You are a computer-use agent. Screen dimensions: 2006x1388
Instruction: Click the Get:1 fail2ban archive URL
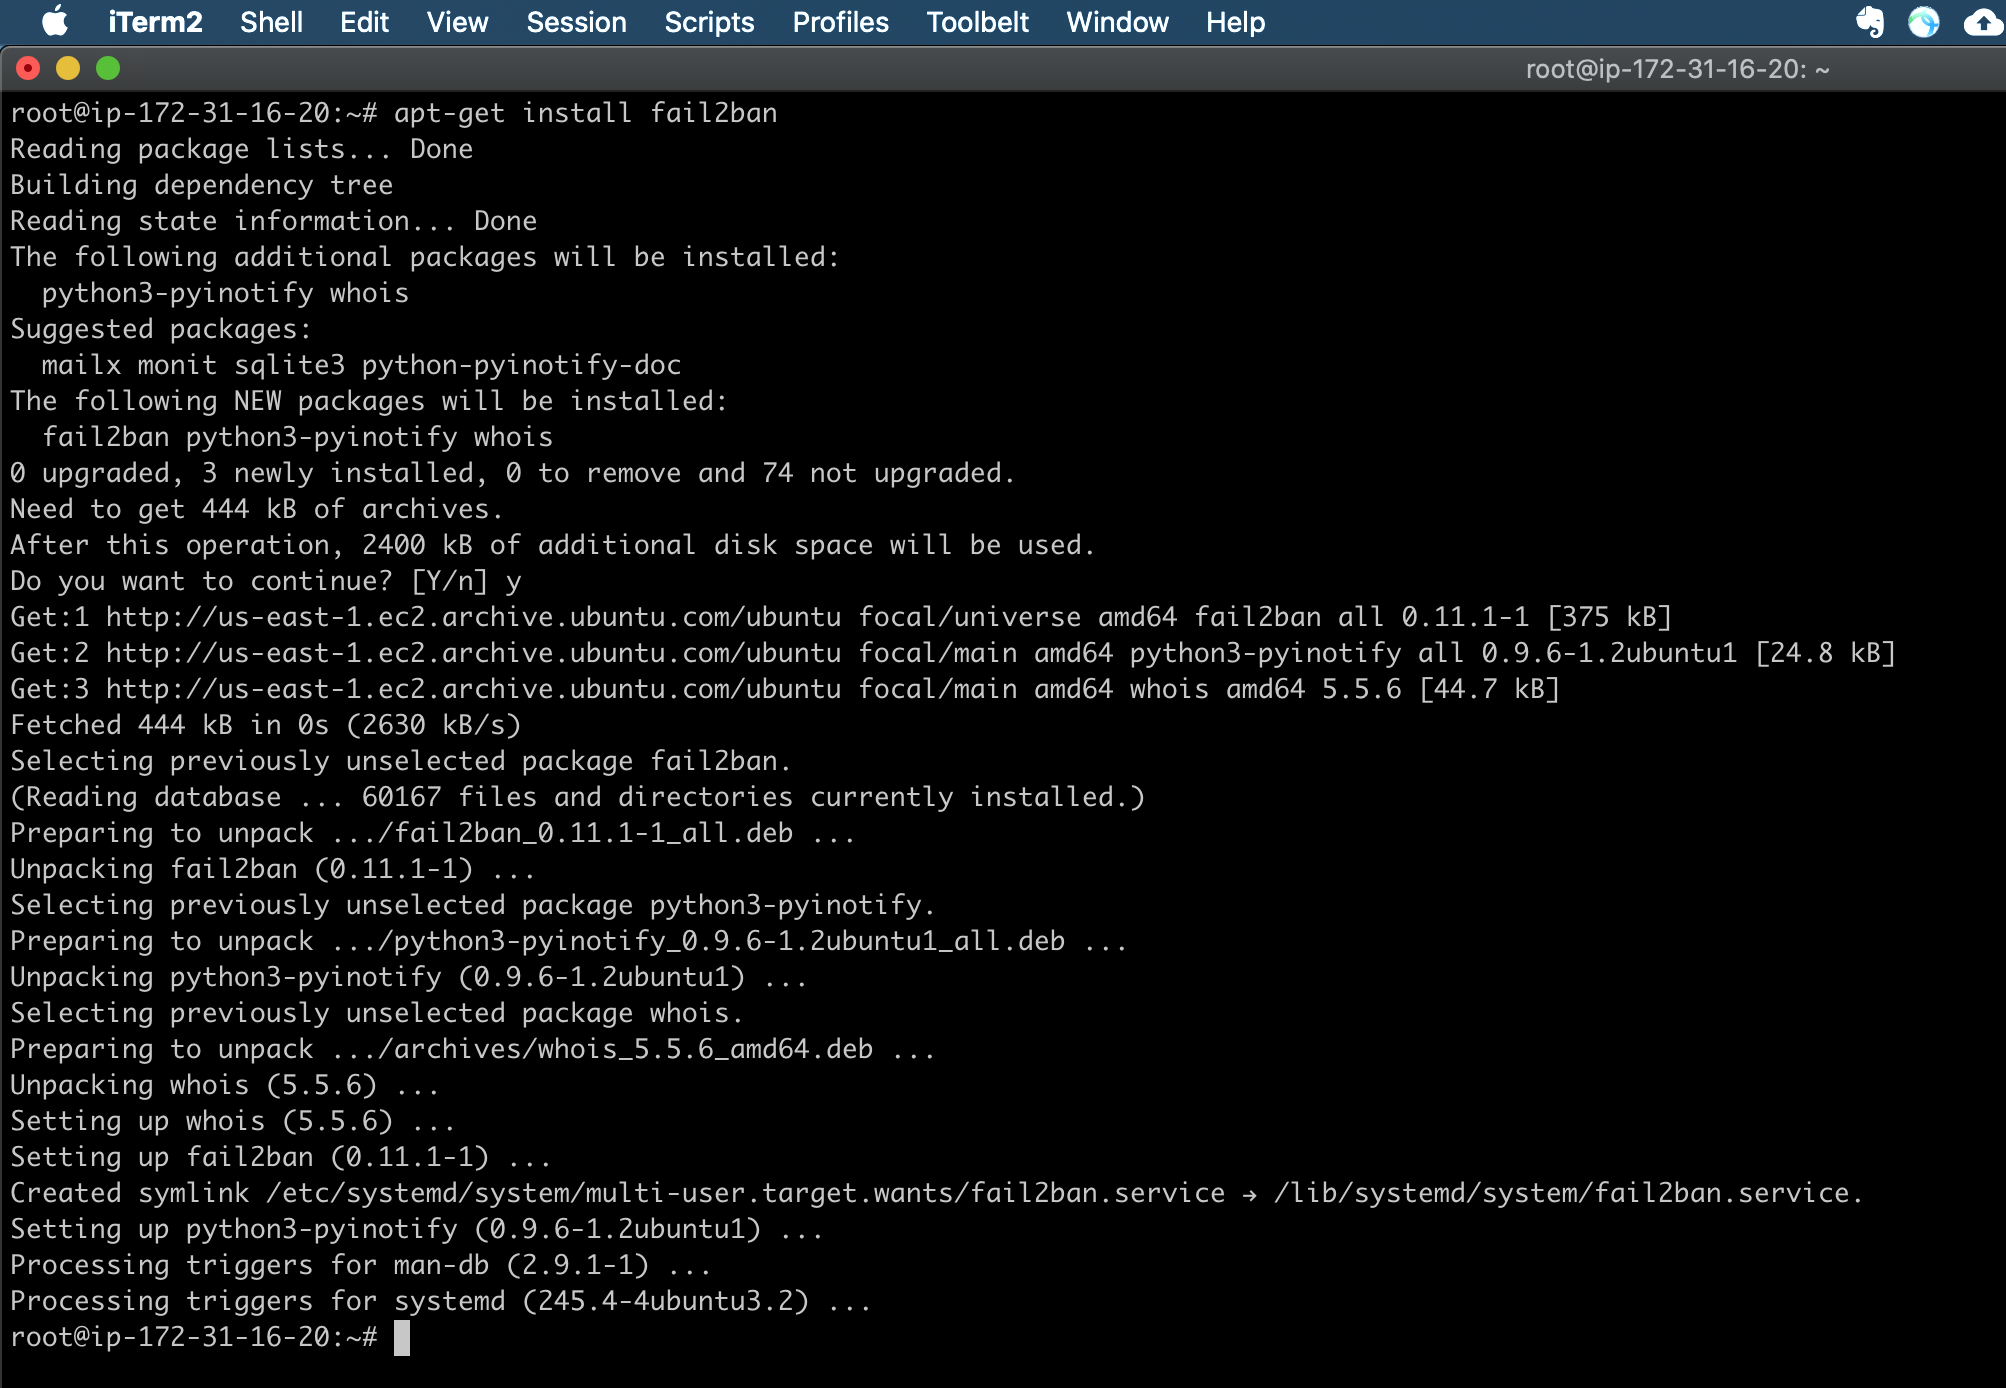coord(474,617)
